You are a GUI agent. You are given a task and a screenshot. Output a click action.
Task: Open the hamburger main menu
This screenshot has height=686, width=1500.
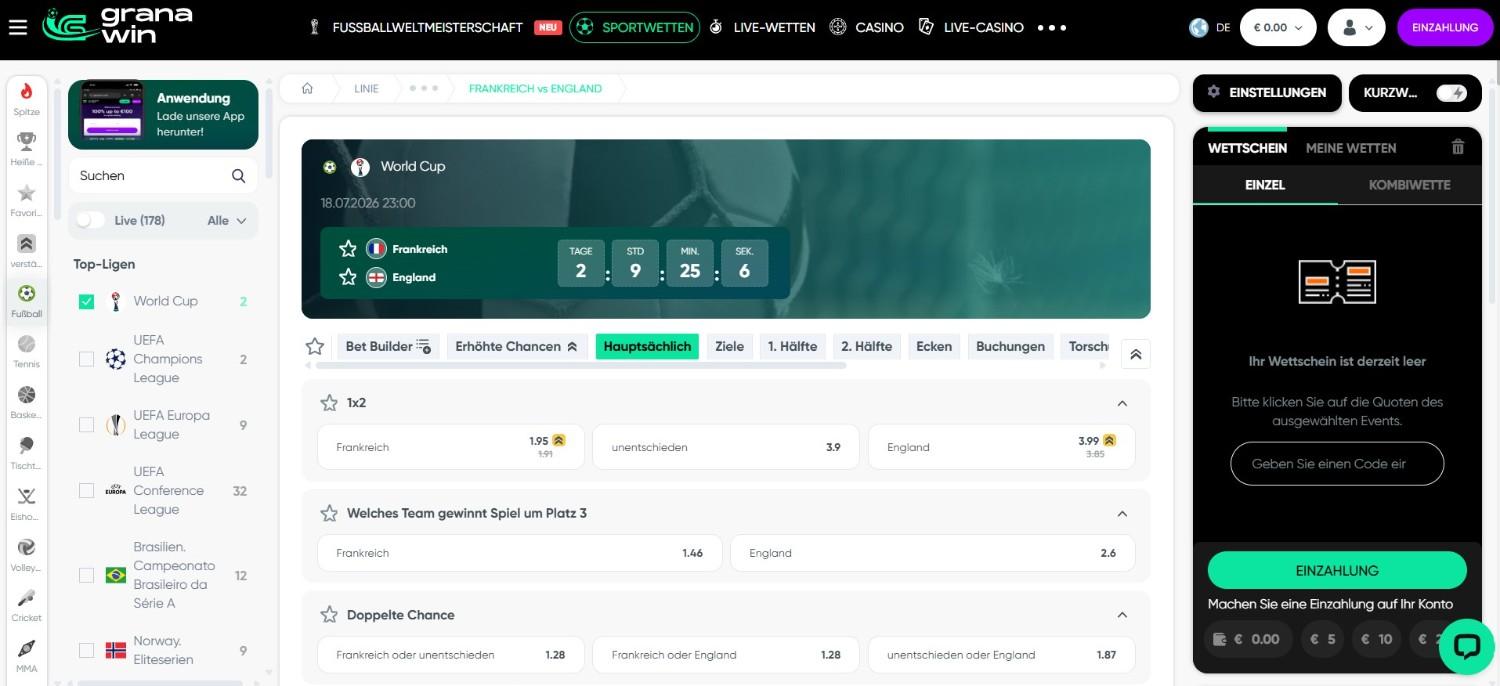coord(17,27)
